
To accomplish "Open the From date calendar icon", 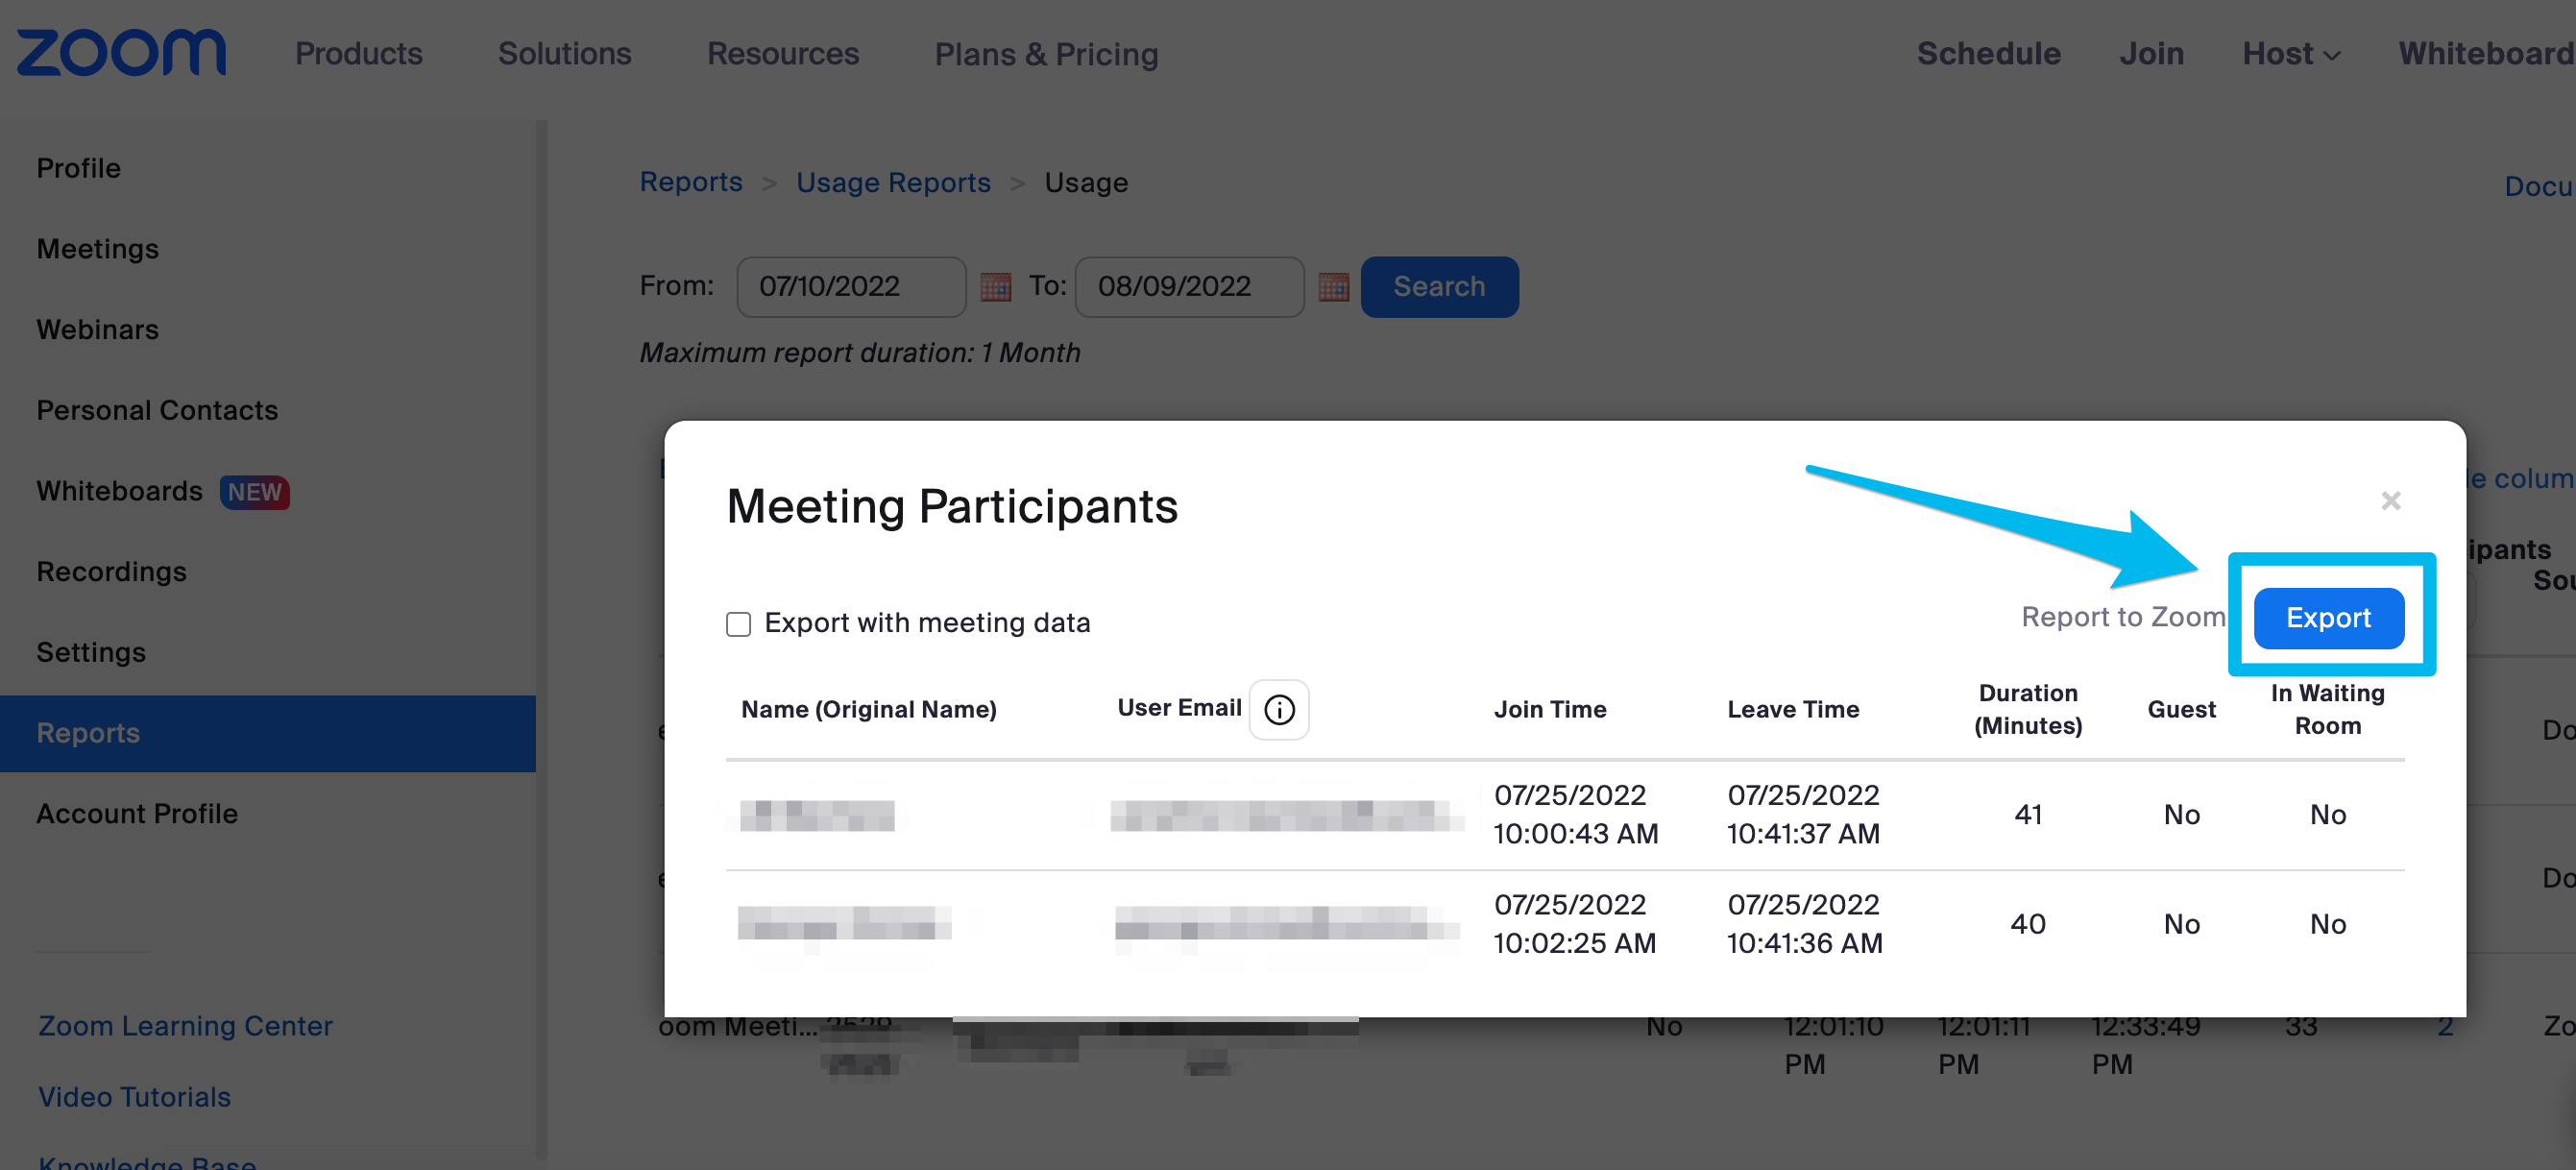I will pyautogui.click(x=995, y=287).
